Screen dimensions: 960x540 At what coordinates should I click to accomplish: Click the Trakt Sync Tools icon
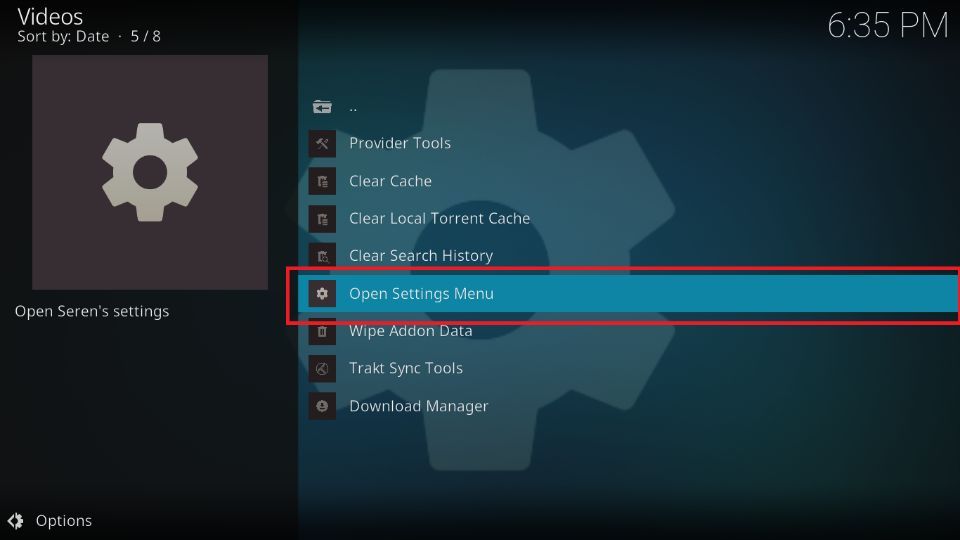pos(322,369)
